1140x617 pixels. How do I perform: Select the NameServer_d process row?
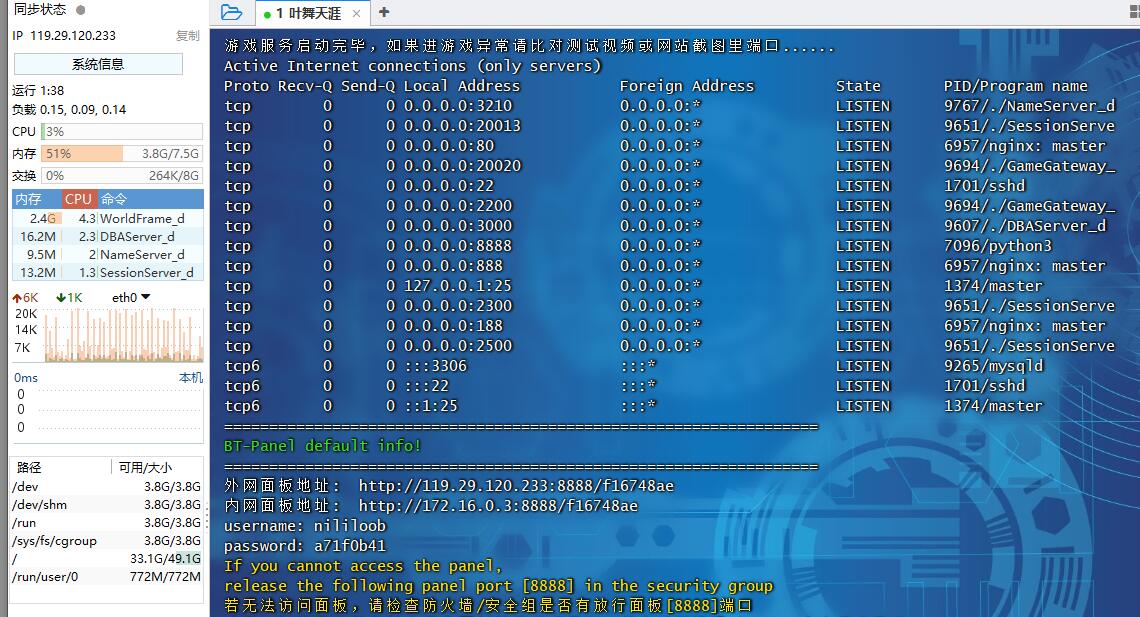108,254
